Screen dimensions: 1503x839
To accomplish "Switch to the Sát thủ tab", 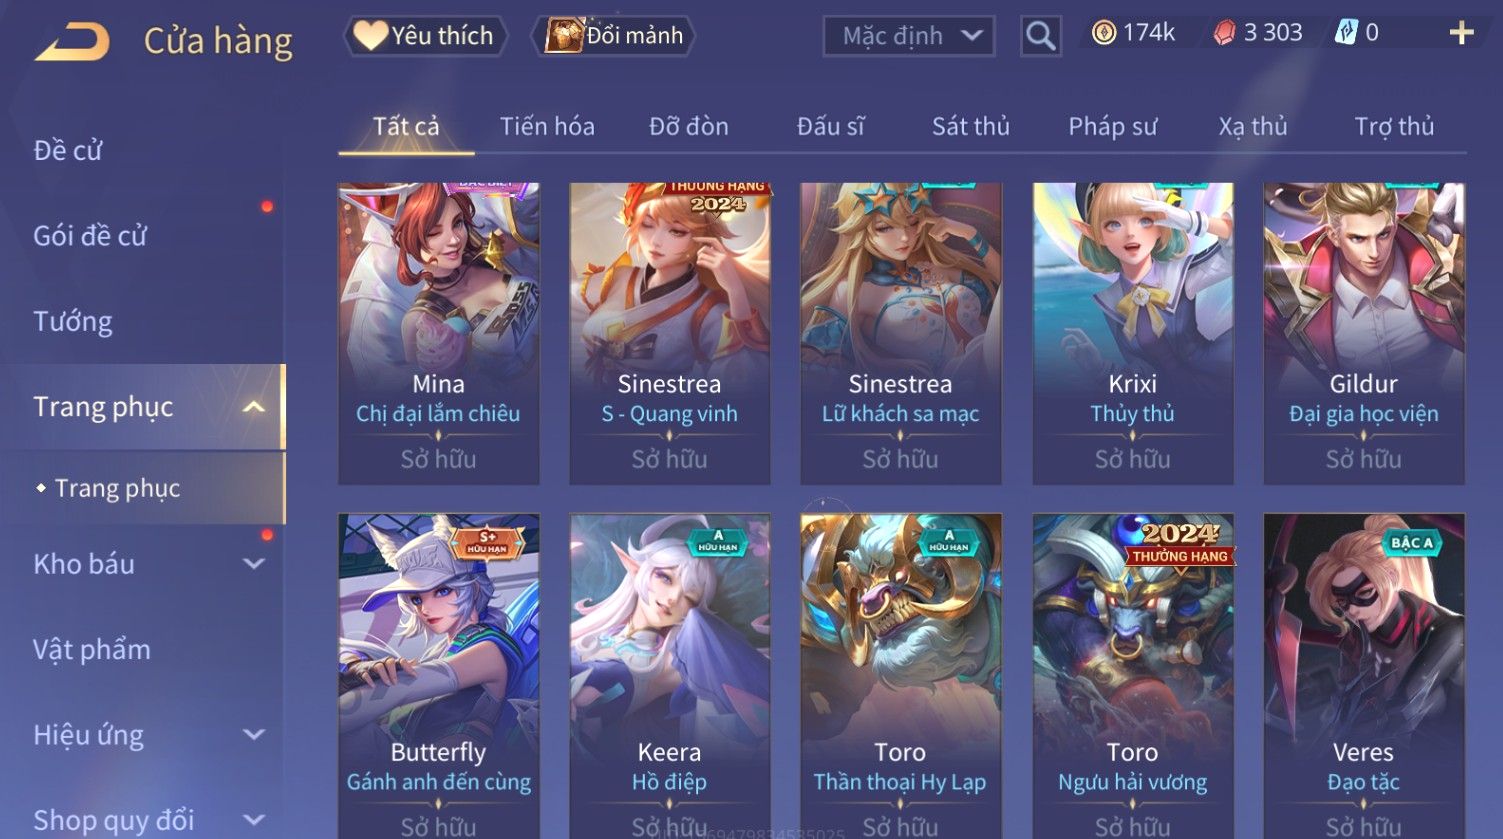I will 971,127.
